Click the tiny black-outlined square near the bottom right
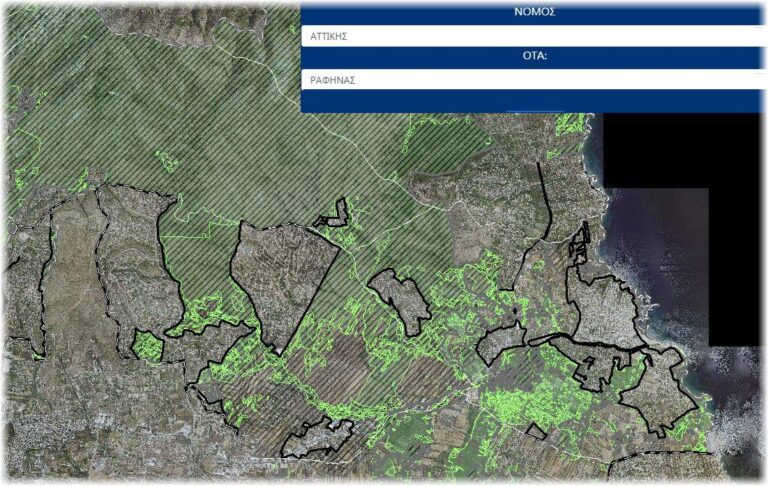Screen dimensions: 768x486 (x=537, y=431)
